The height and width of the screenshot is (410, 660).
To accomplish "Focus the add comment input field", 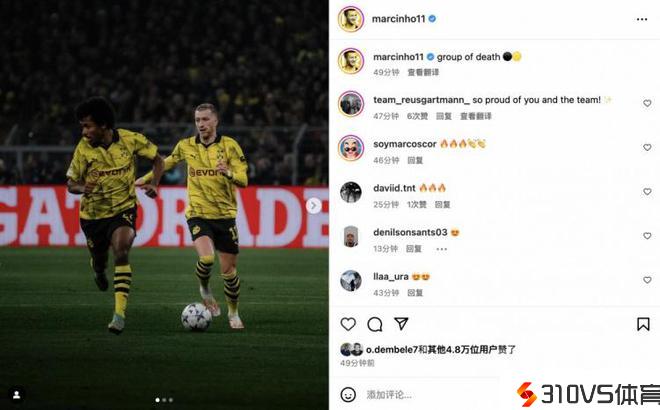I will [434, 395].
